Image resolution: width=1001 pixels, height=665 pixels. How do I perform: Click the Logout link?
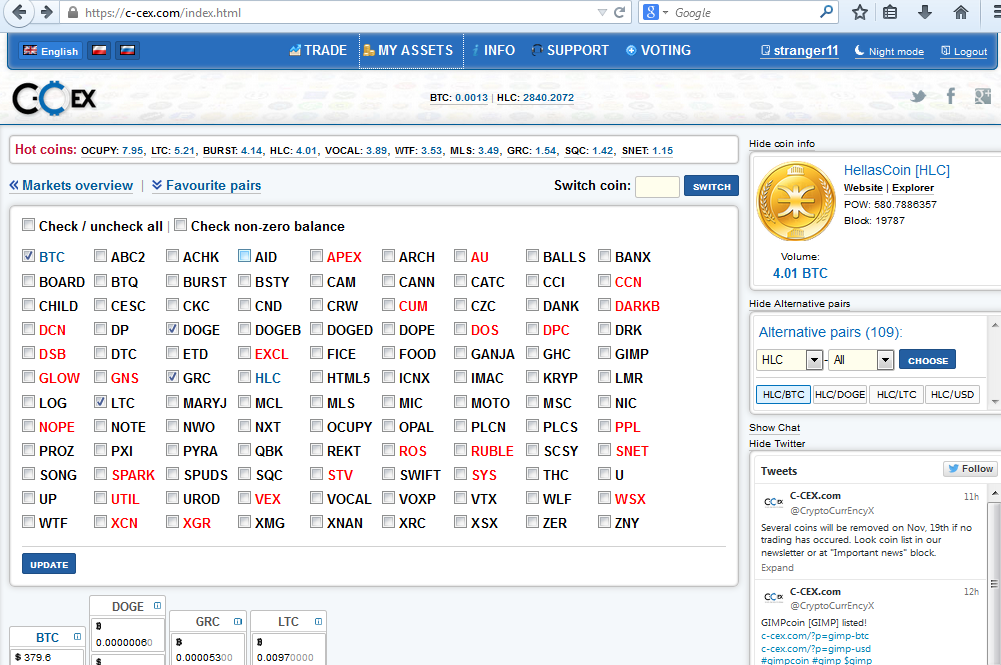point(965,52)
